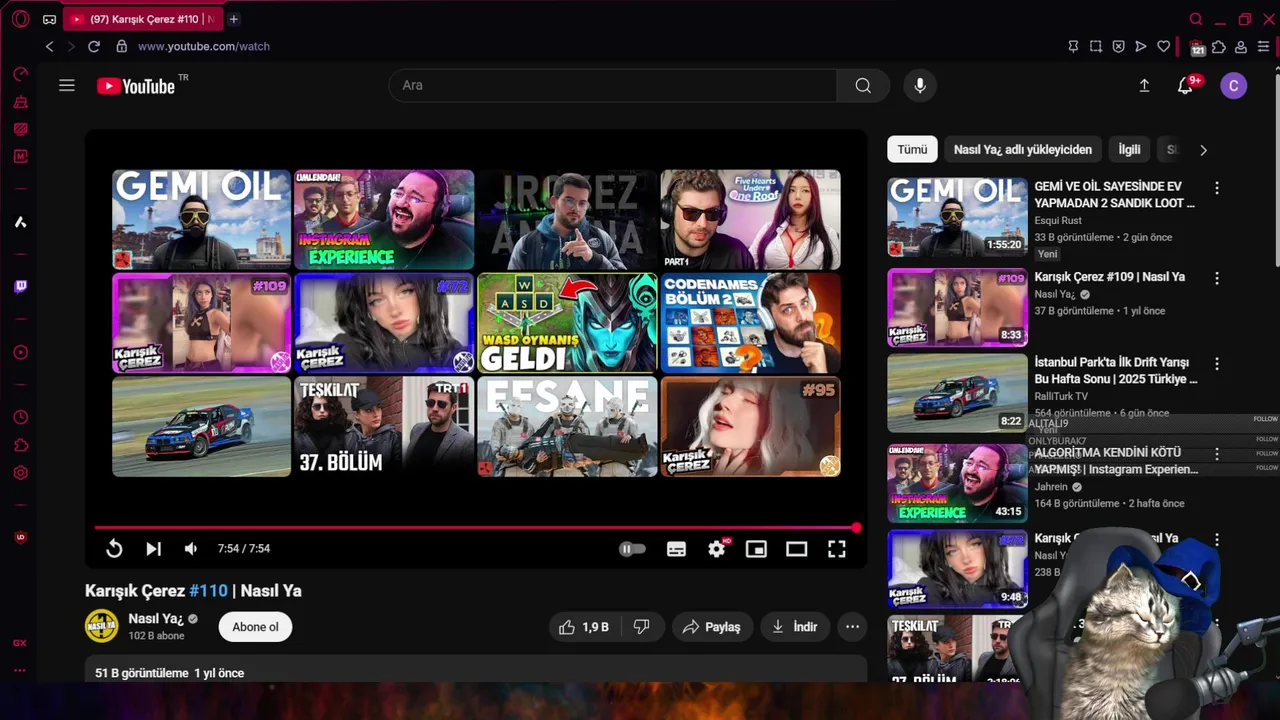Open history clock icon in sidebar
This screenshot has width=1280, height=720.
pos(20,417)
